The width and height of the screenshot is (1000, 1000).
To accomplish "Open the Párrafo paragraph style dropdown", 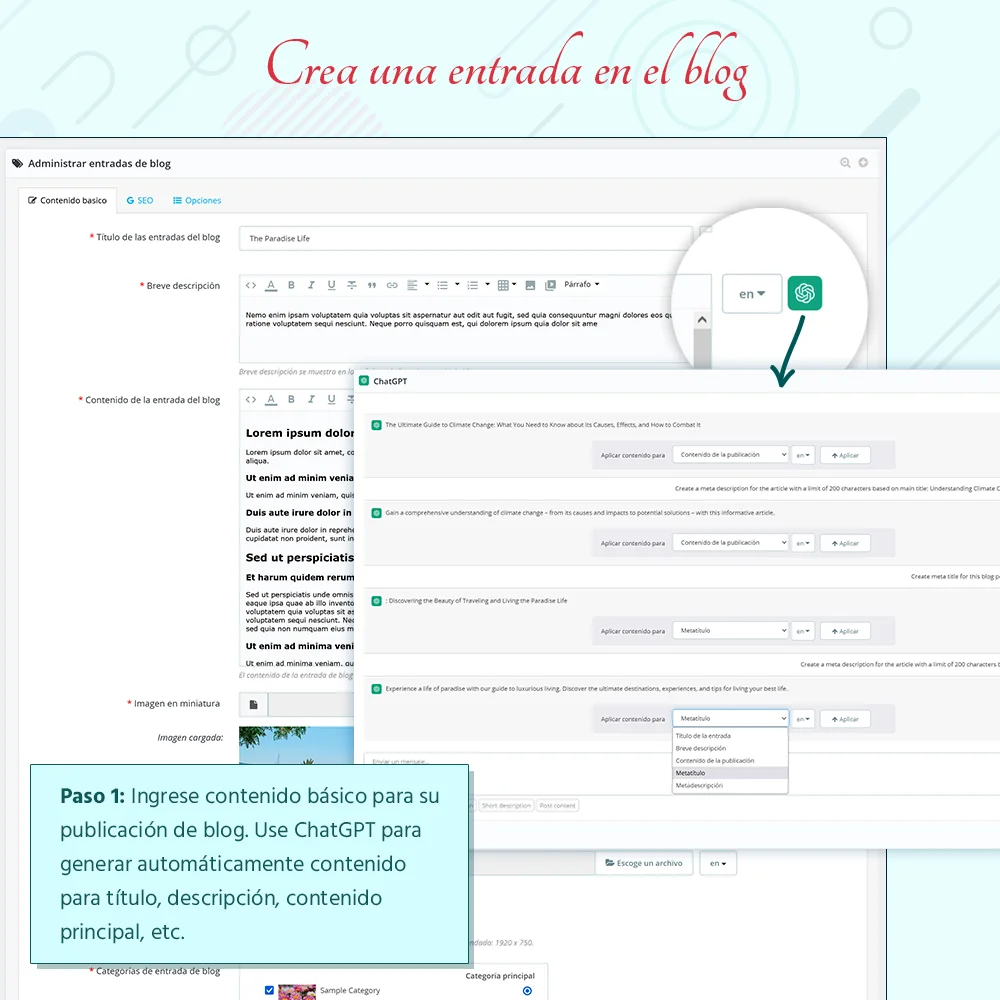I will tap(578, 285).
